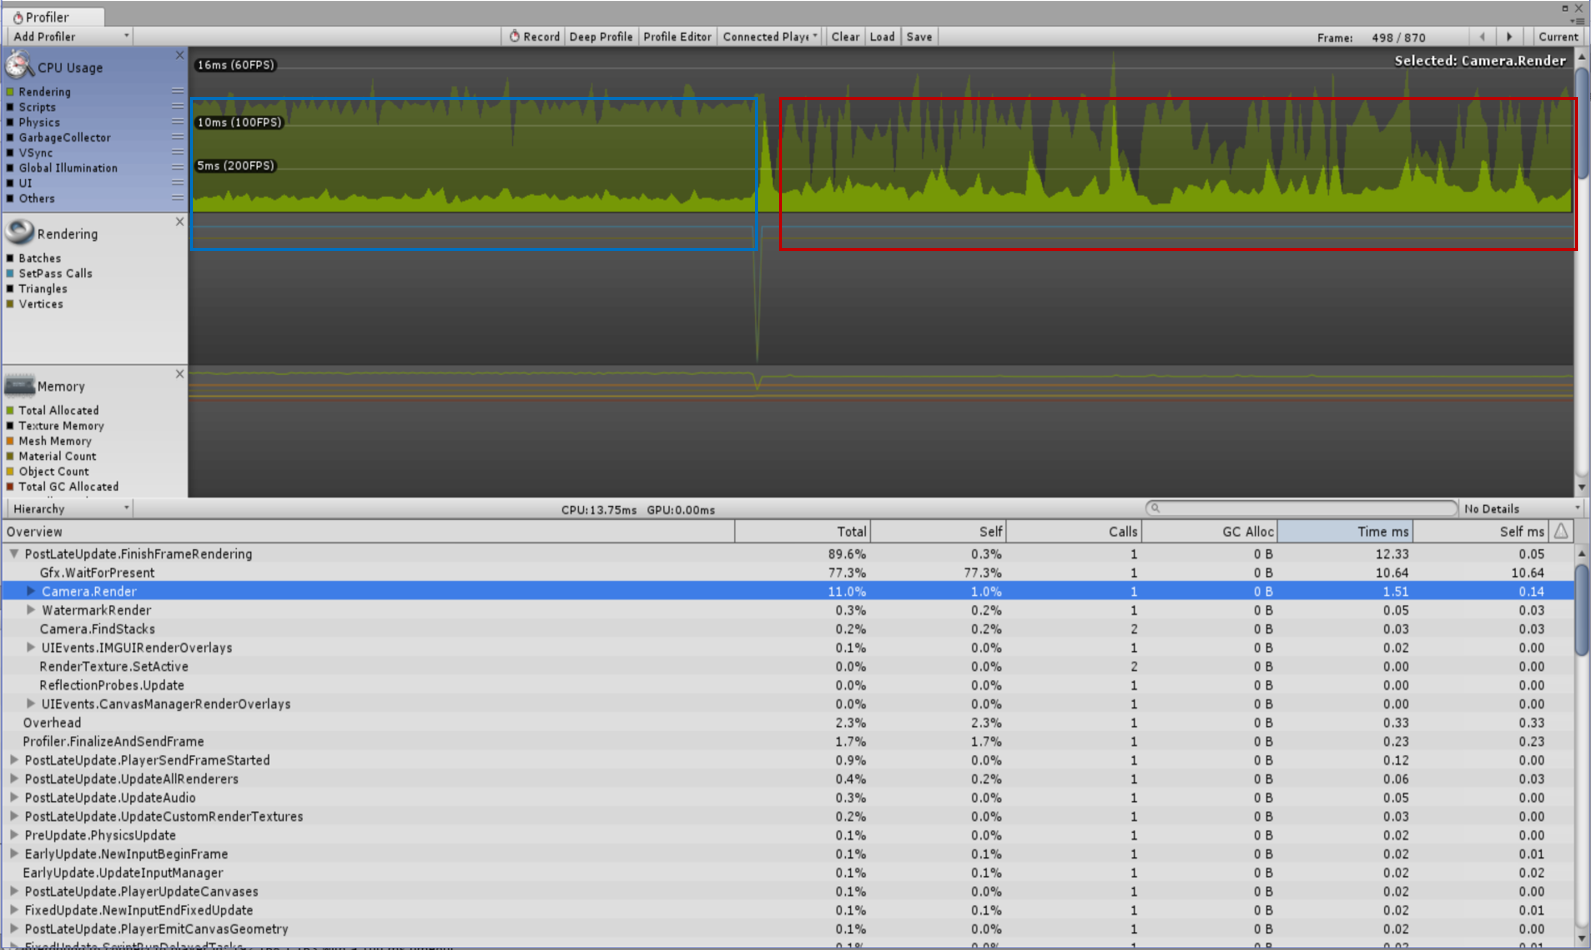
Task: Toggle the Profile Editor button
Action: click(x=677, y=37)
